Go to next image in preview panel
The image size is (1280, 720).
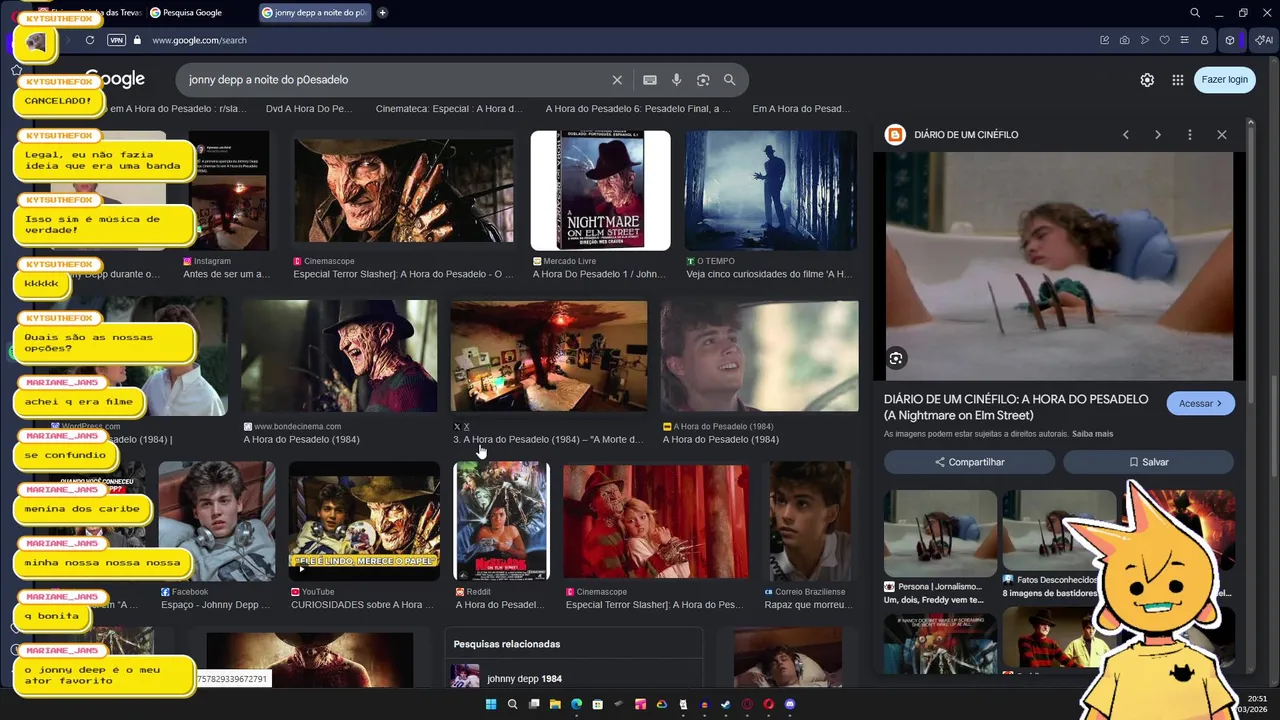tap(1158, 135)
